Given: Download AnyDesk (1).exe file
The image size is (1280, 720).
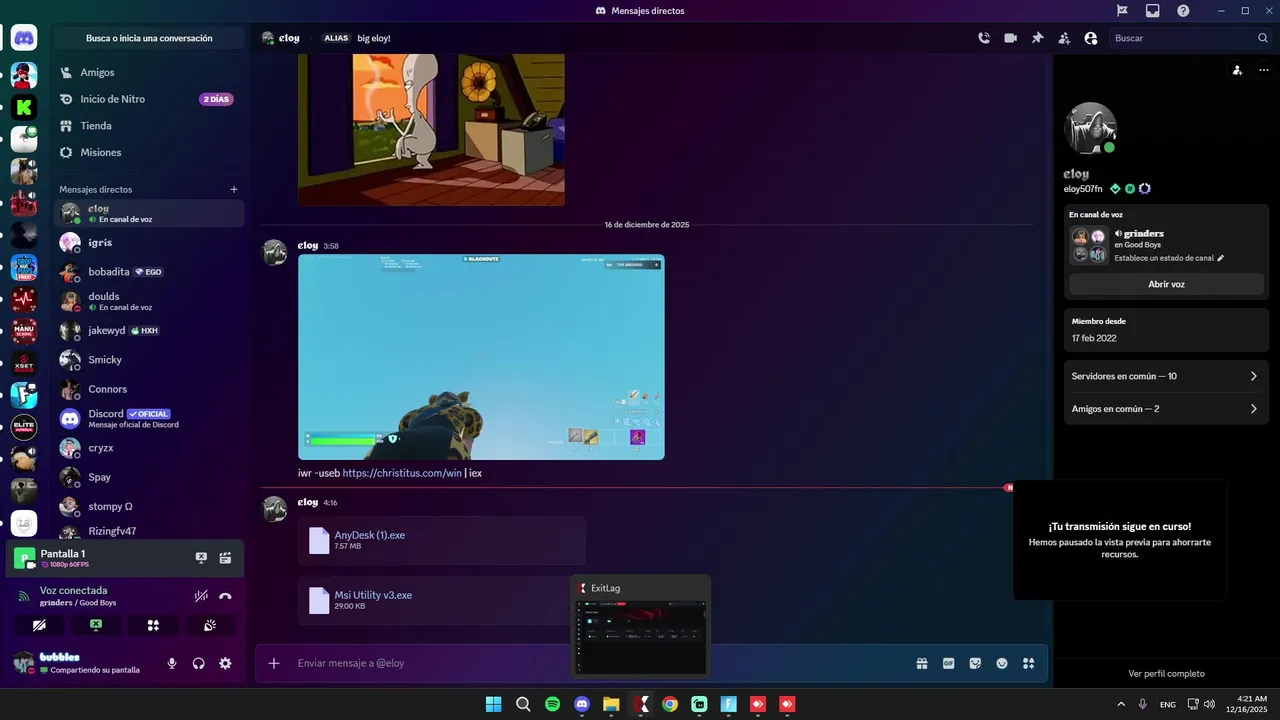Looking at the screenshot, I should 369,535.
